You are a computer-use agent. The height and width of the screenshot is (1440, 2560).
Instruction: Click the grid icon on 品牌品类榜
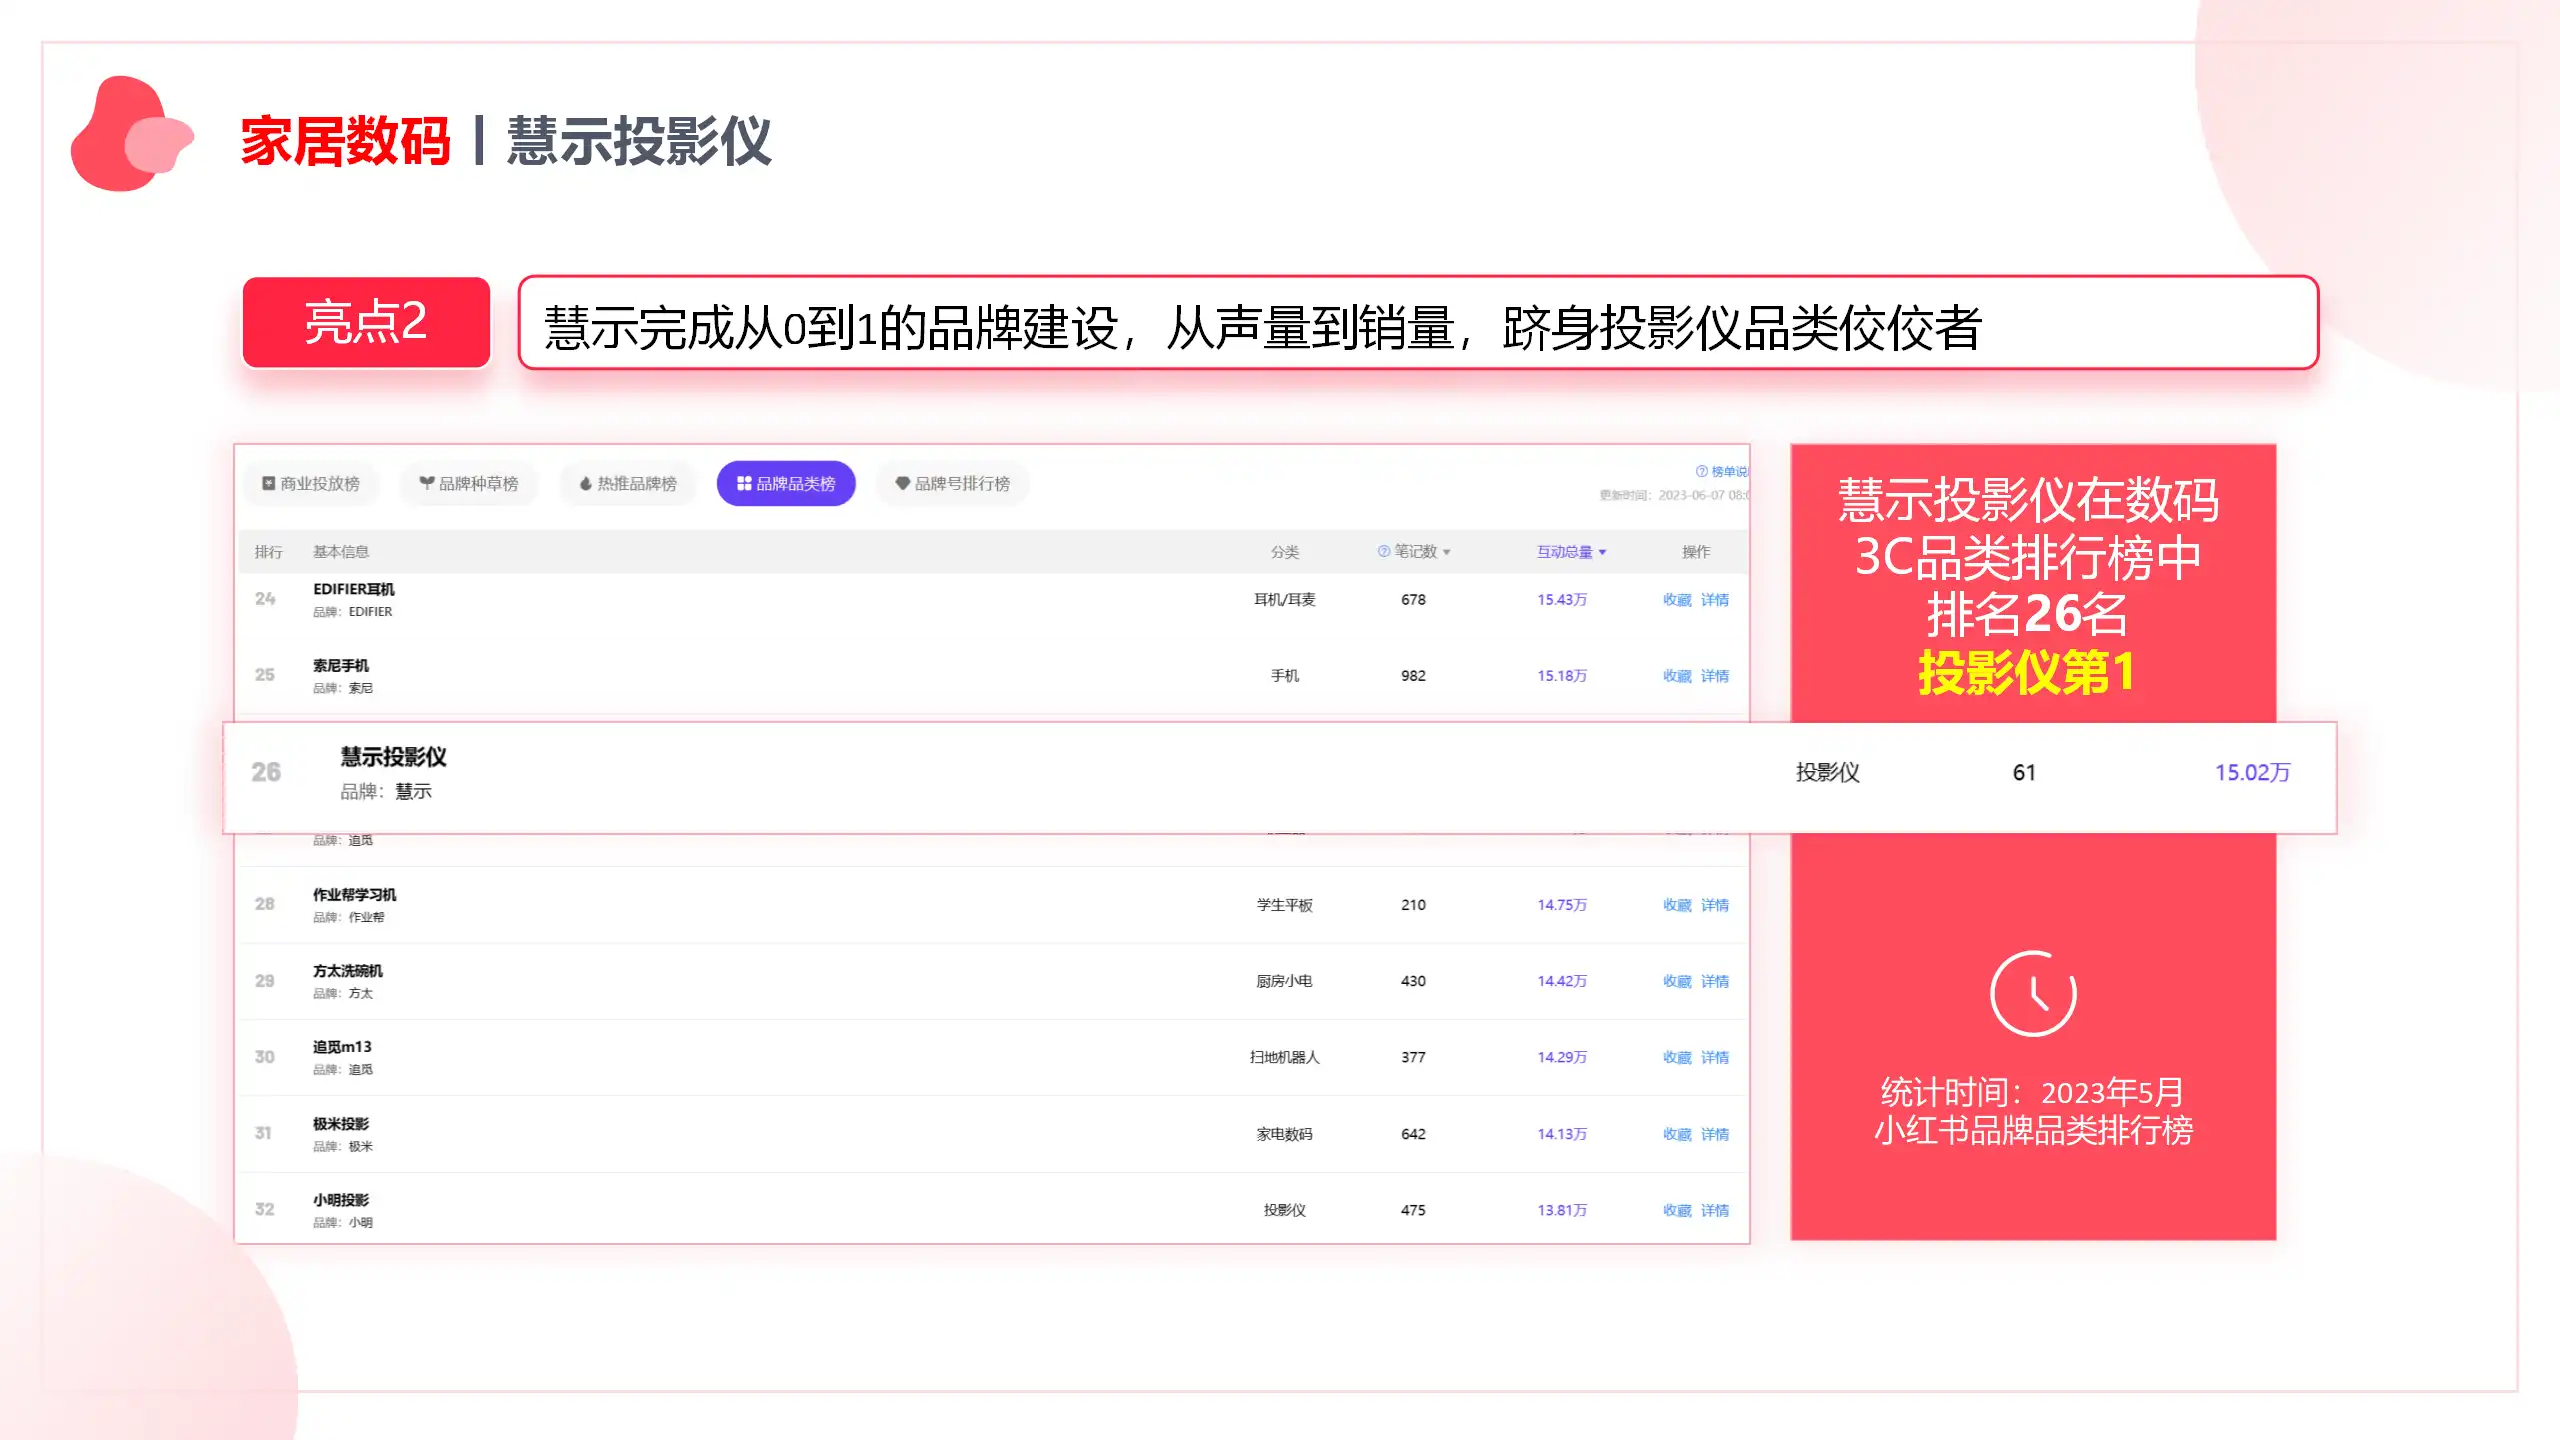(x=744, y=483)
